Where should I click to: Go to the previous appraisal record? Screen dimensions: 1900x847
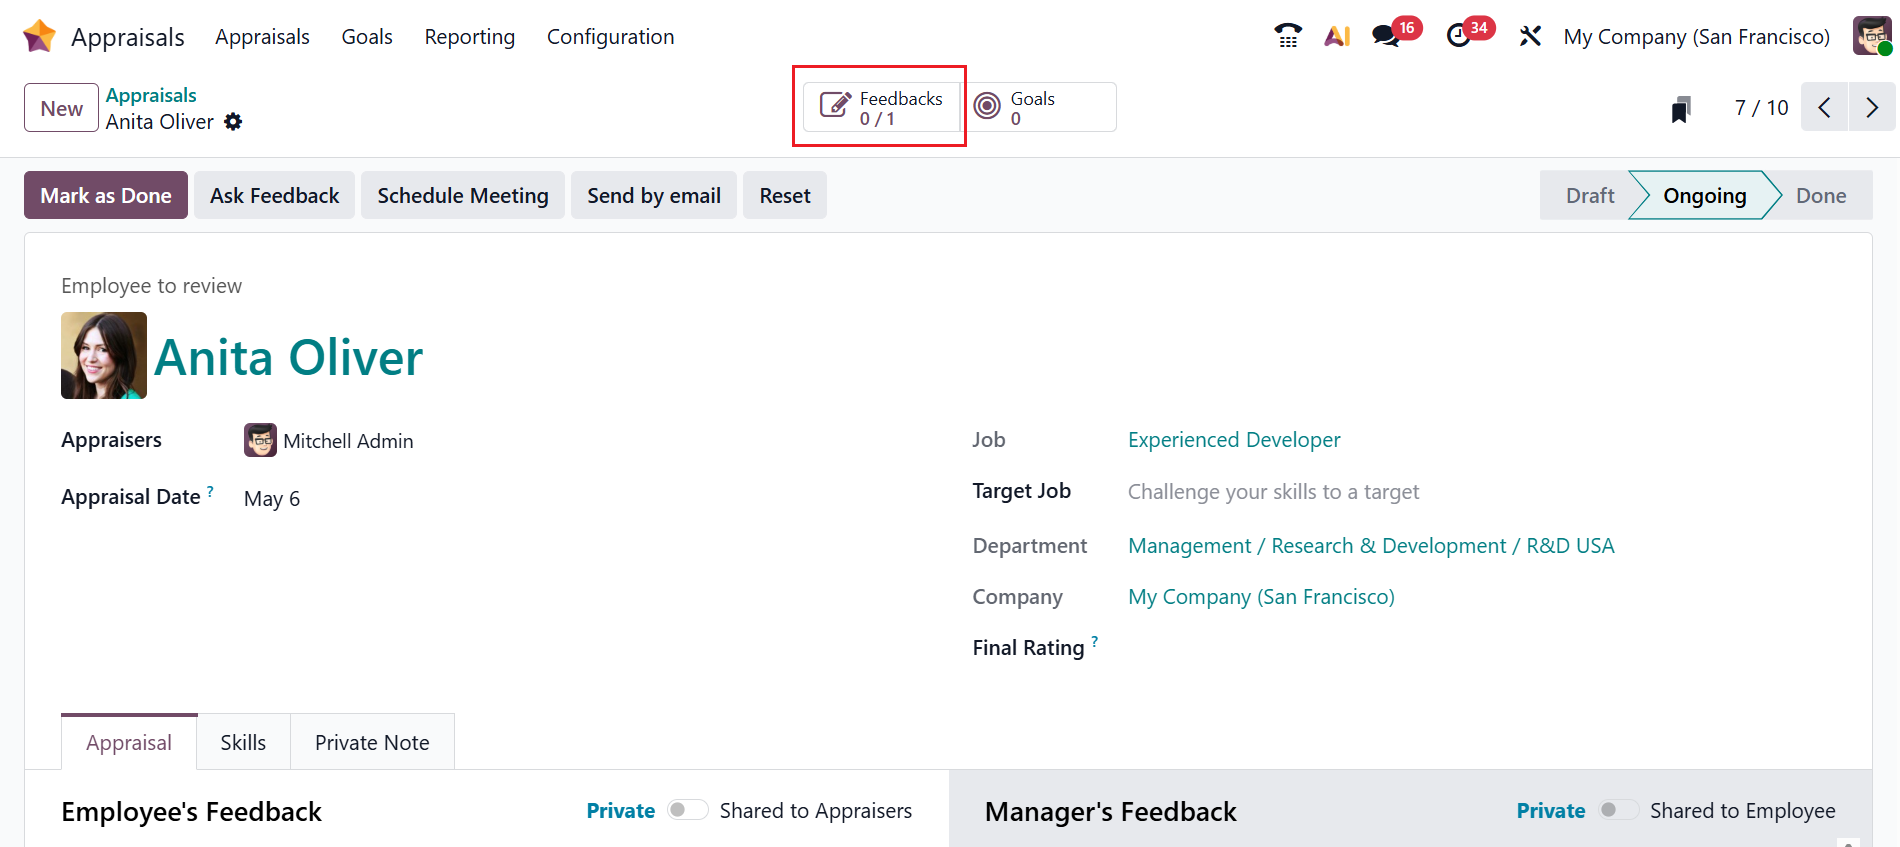point(1825,108)
